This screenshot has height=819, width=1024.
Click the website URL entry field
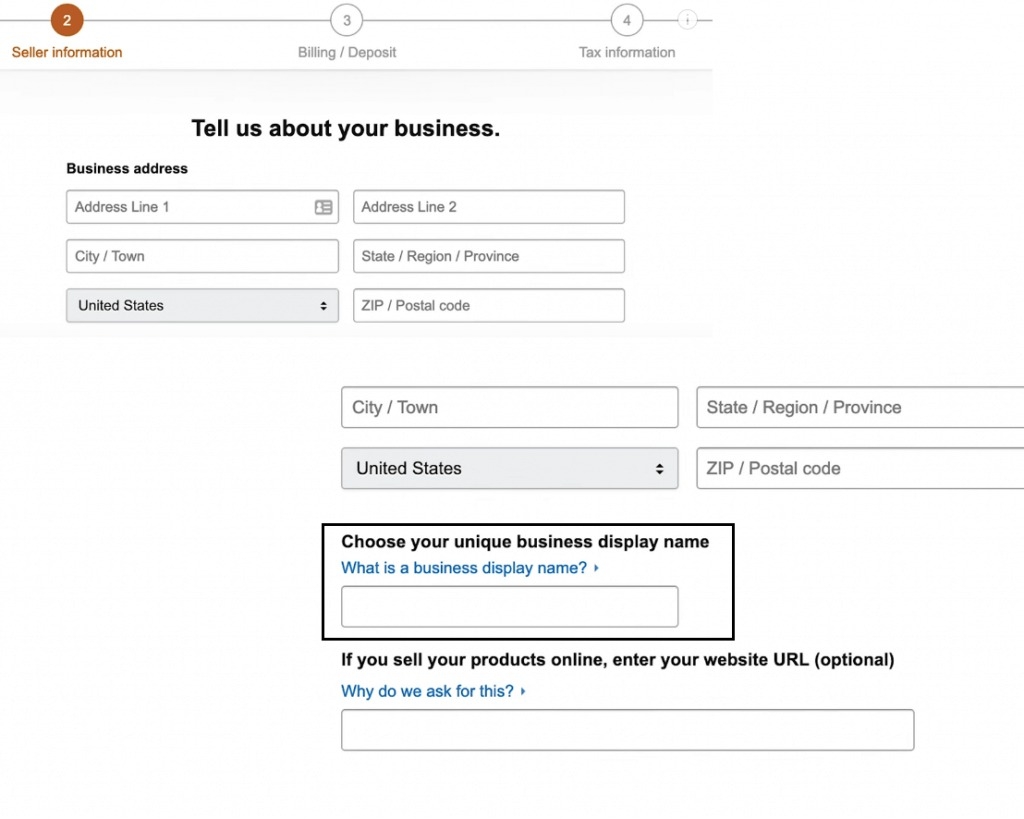[x=627, y=730]
